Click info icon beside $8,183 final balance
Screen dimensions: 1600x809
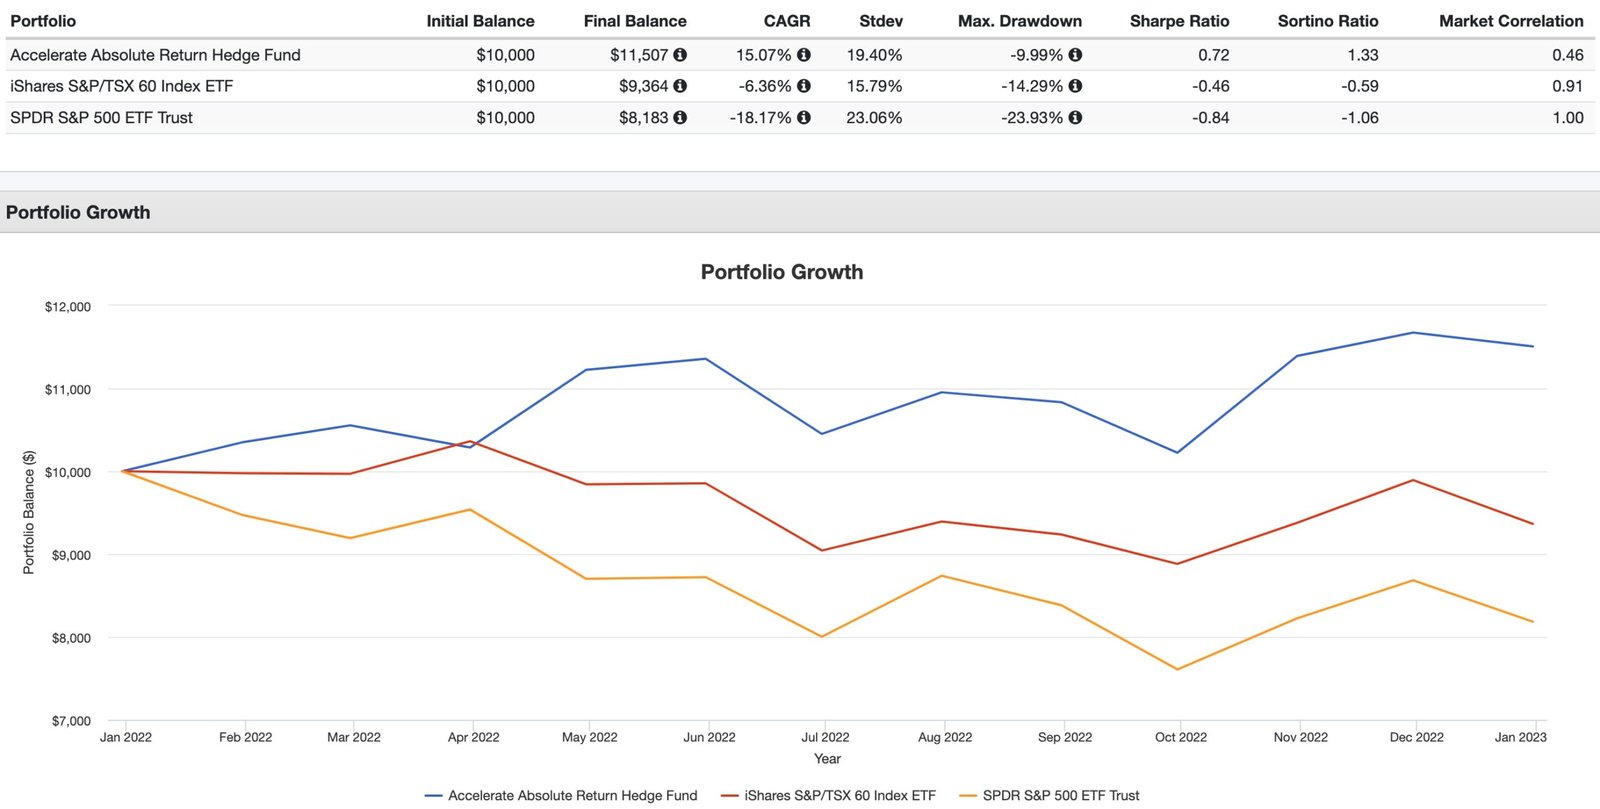pos(680,117)
